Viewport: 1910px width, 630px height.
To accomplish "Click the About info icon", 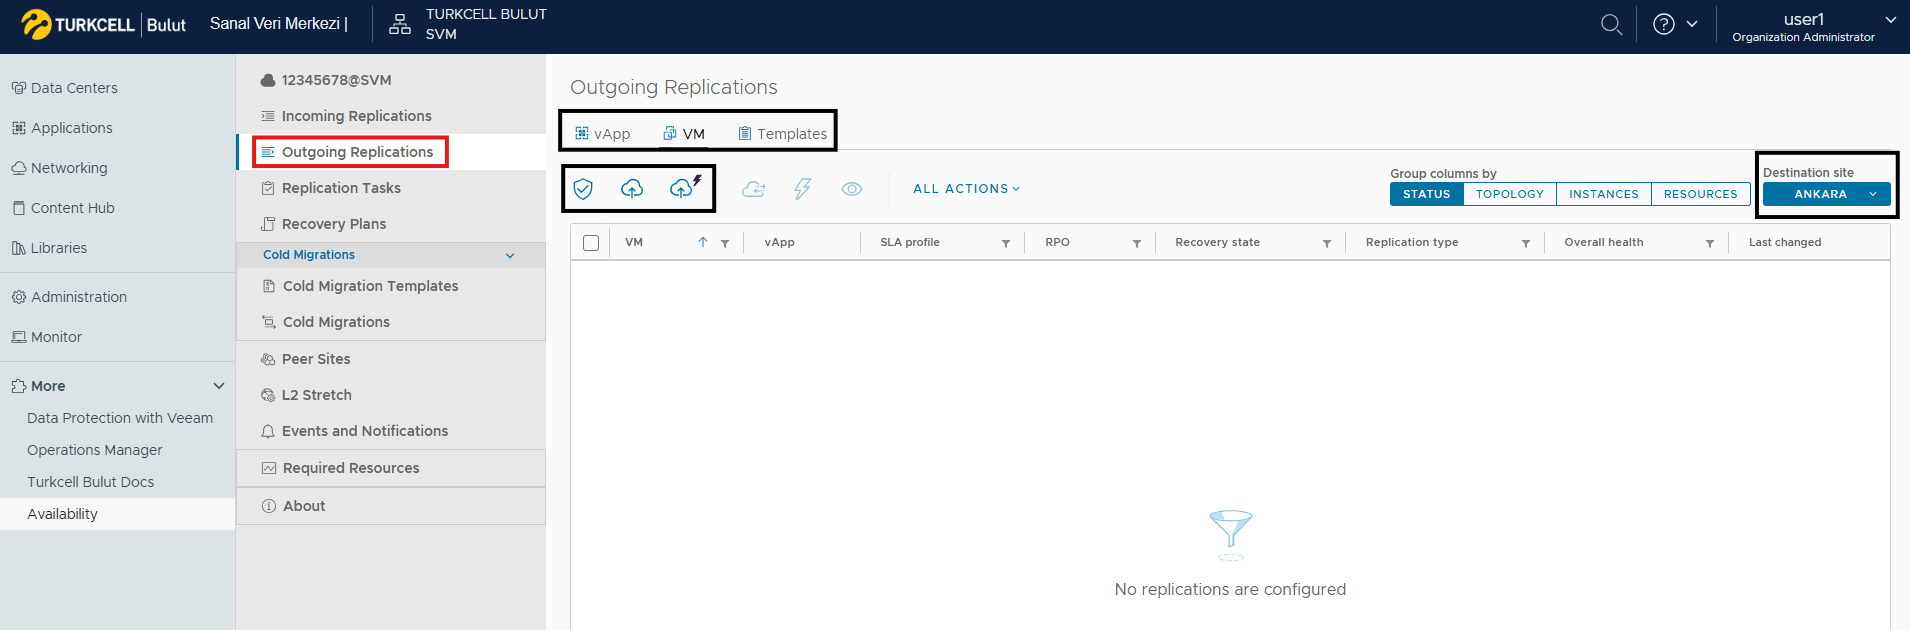I will pyautogui.click(x=269, y=506).
